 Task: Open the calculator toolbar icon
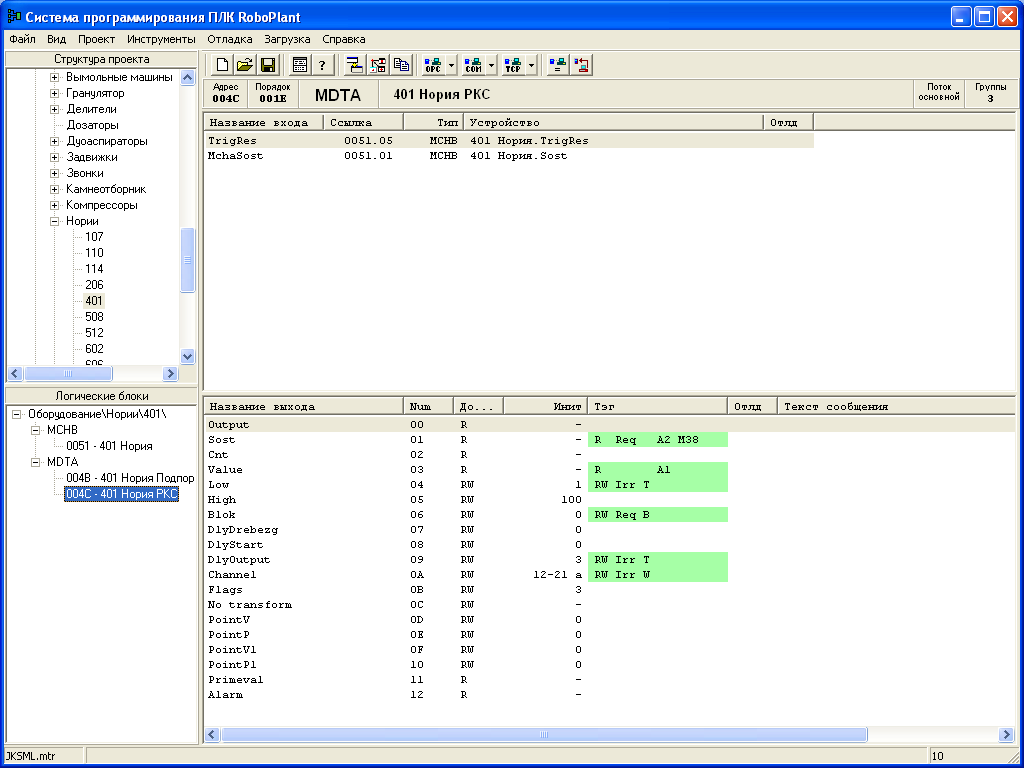point(299,65)
